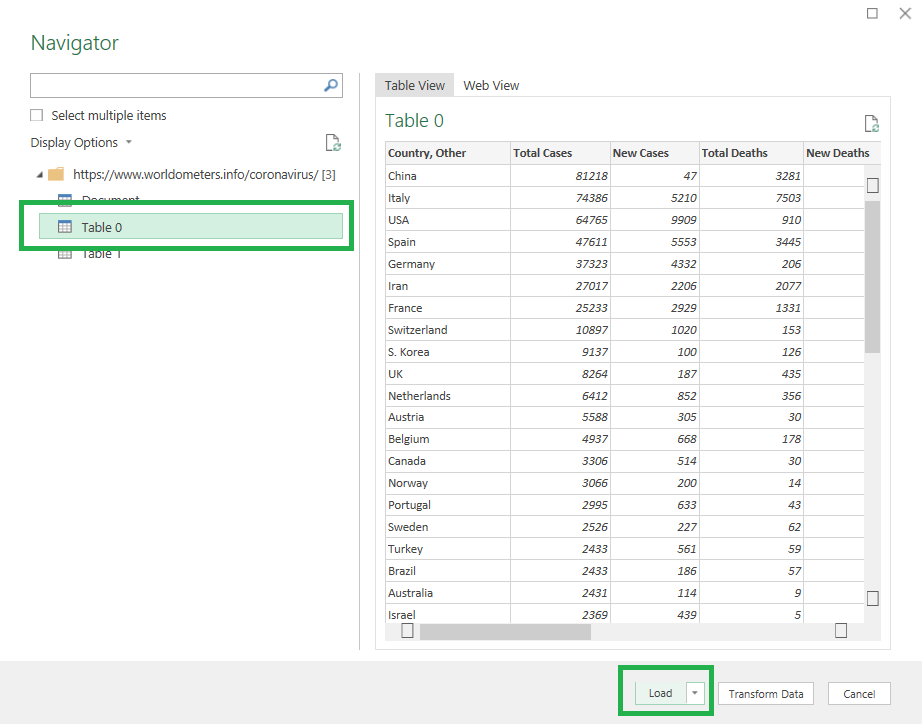Viewport: 922px width, 724px height.
Task: Click the preview scroll up arrow
Action: tap(873, 185)
